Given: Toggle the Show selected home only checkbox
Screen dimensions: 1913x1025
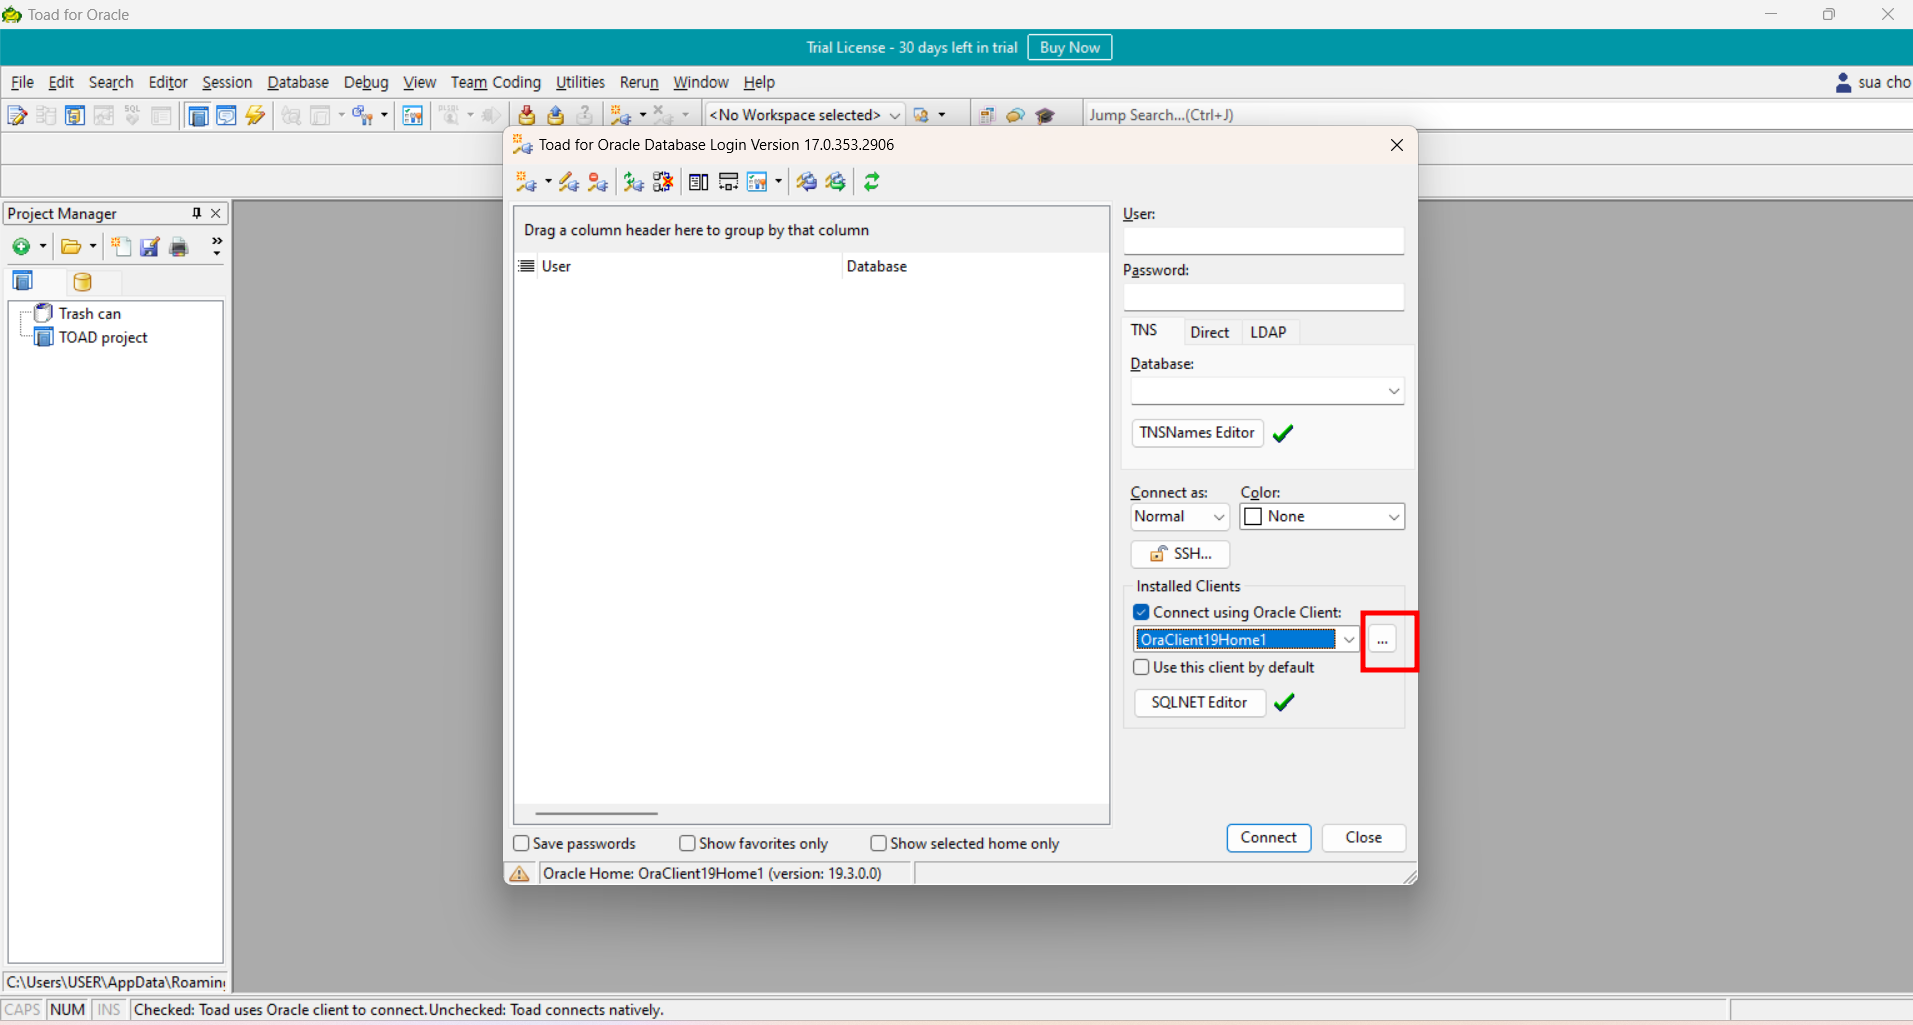Looking at the screenshot, I should 878,843.
